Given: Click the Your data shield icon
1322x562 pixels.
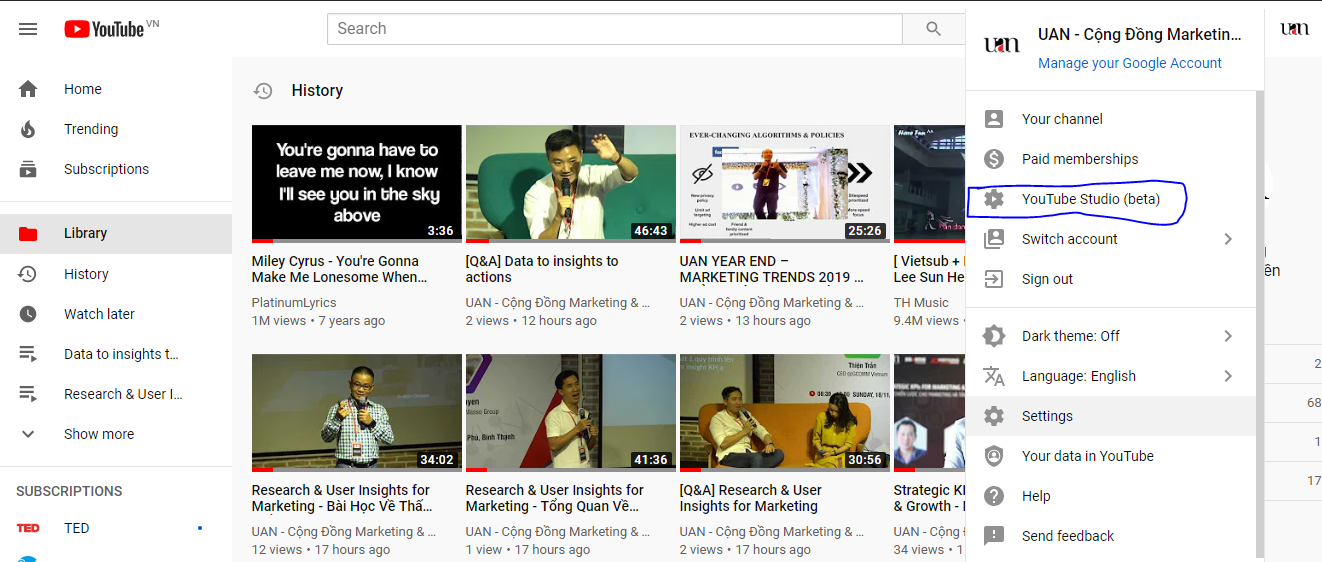Looking at the screenshot, I should point(994,456).
